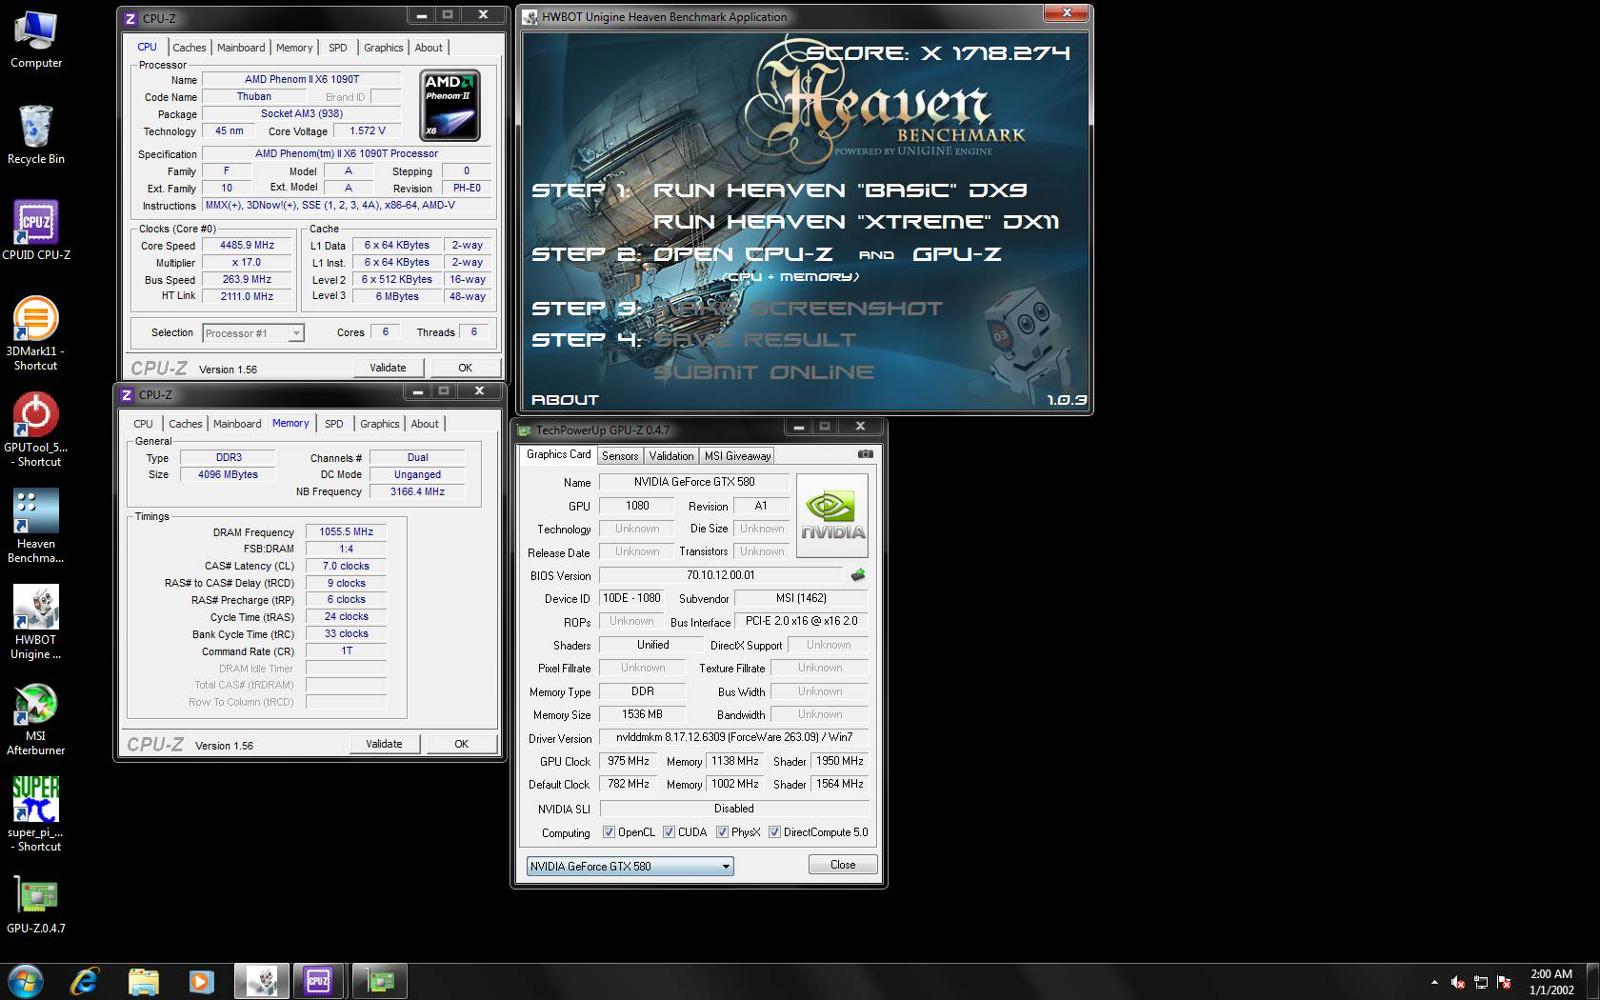Launch Internet Explorer from taskbar
Image resolution: width=1600 pixels, height=1000 pixels.
click(x=85, y=982)
